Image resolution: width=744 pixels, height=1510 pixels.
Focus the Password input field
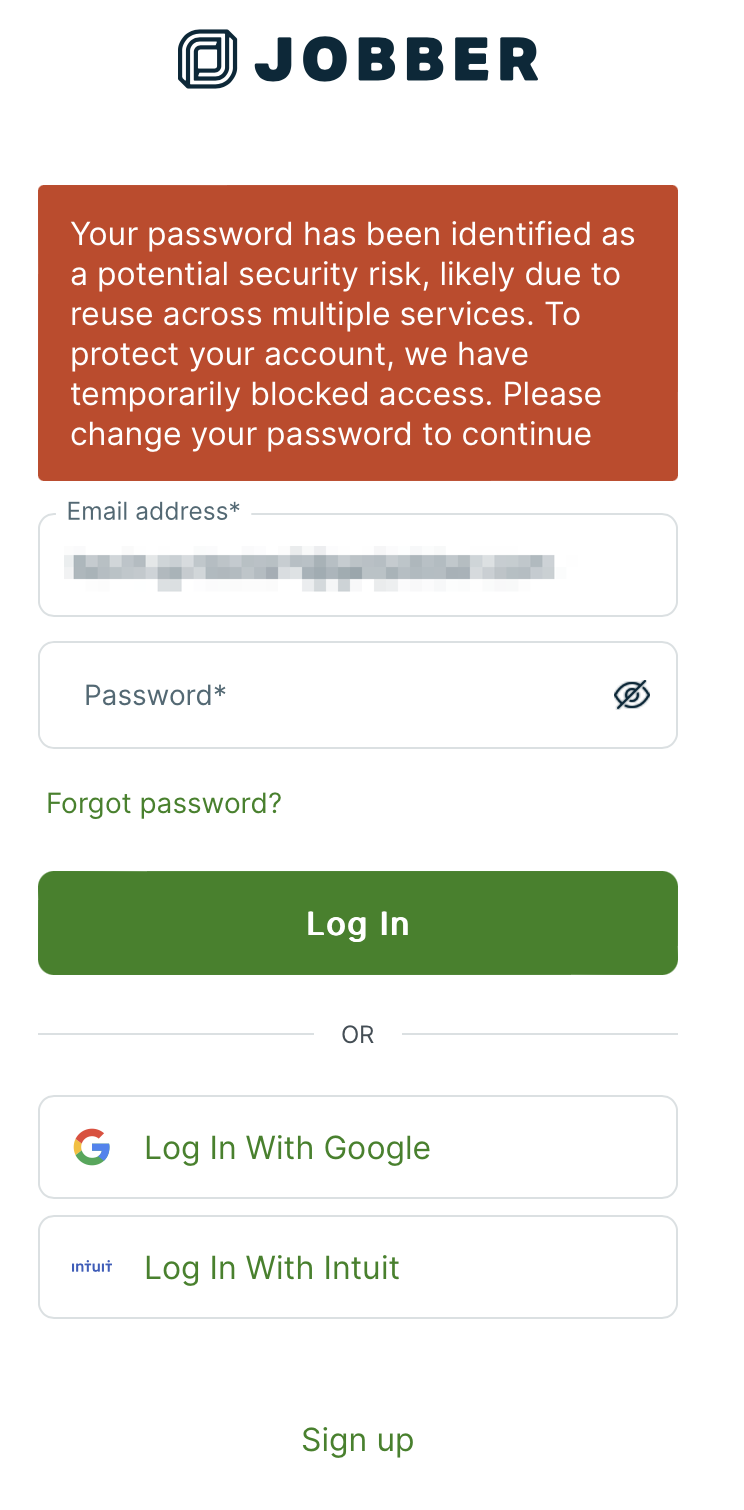coord(358,695)
